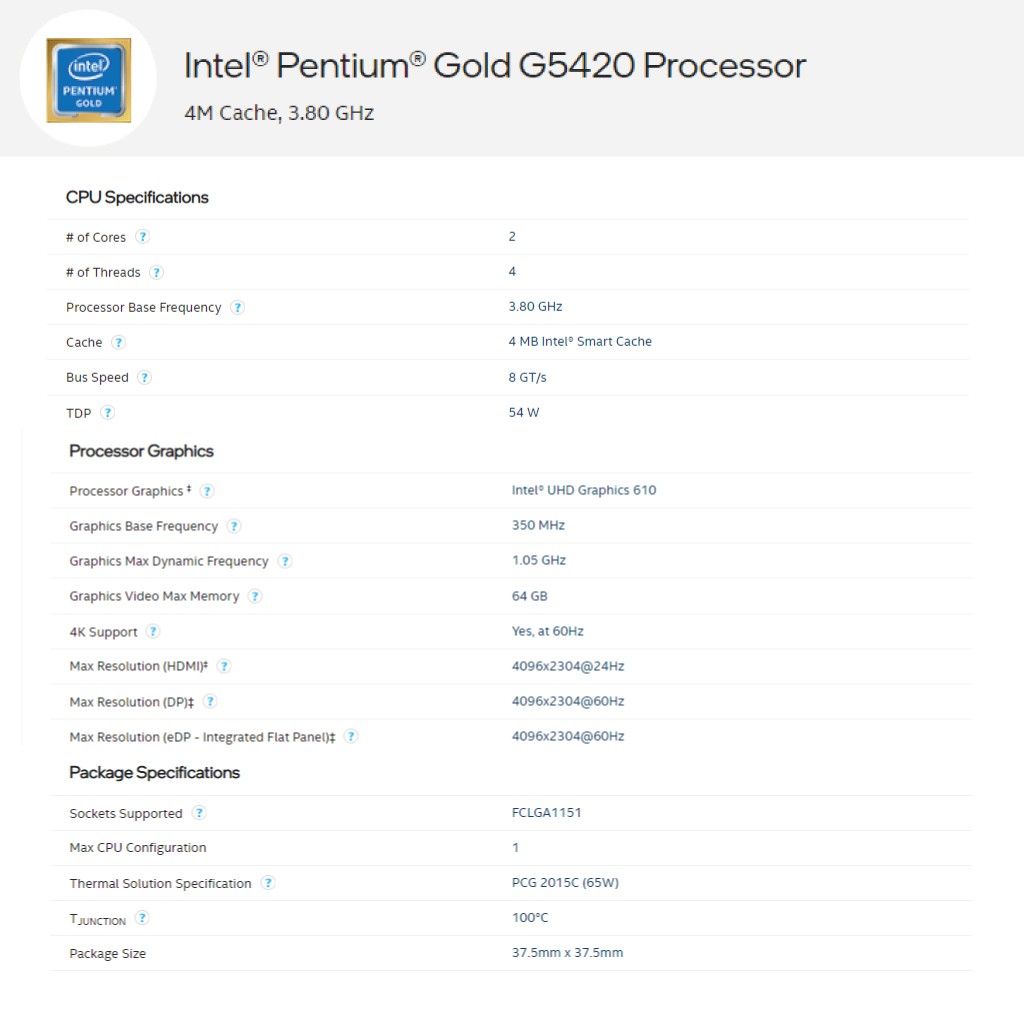Open help for Max Resolution eDP row

click(x=351, y=736)
